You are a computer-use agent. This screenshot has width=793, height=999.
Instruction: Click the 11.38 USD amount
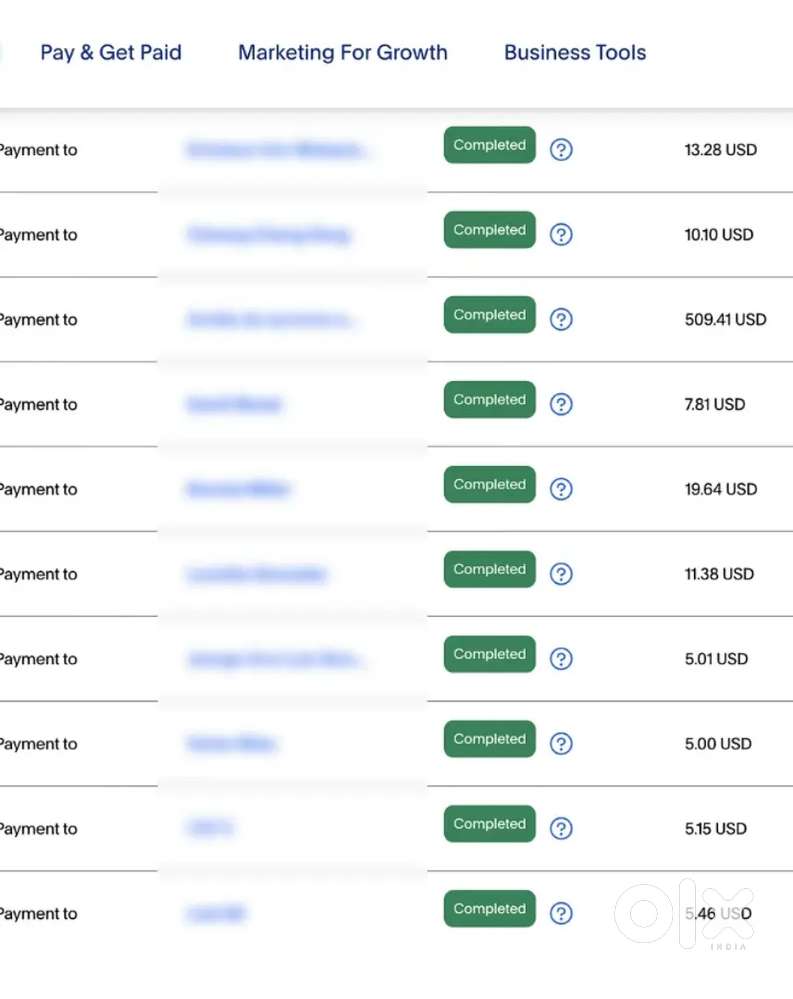[x=718, y=574]
